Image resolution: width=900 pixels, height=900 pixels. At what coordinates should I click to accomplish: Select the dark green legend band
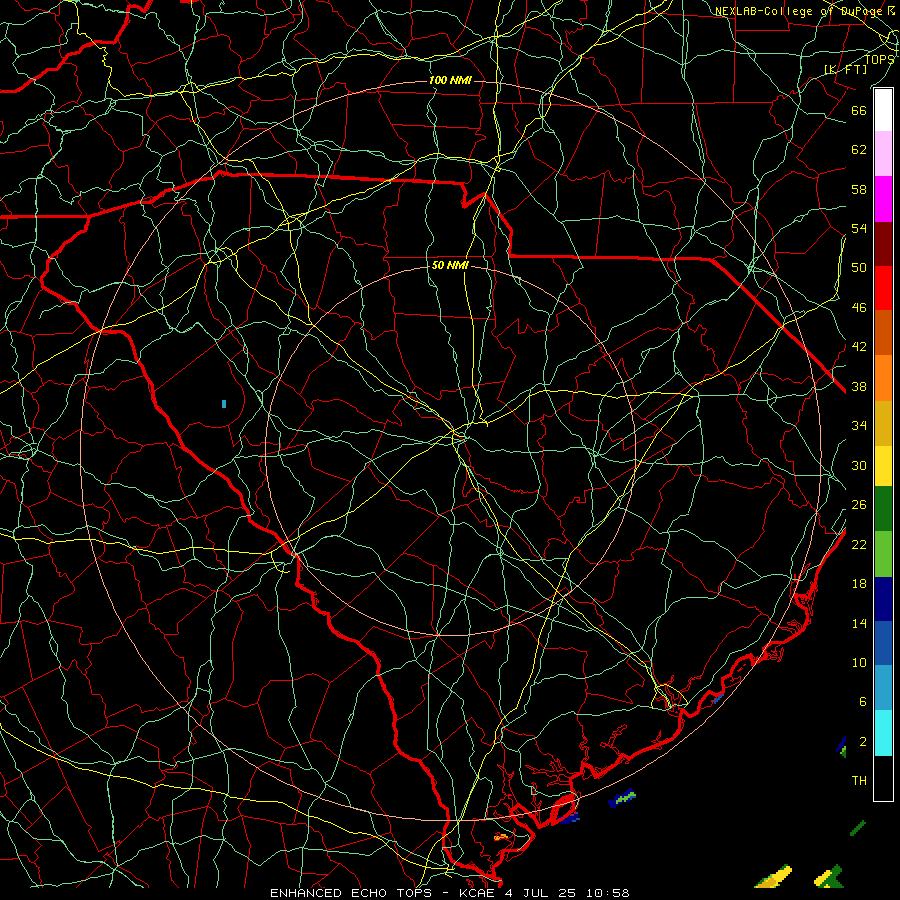(883, 509)
